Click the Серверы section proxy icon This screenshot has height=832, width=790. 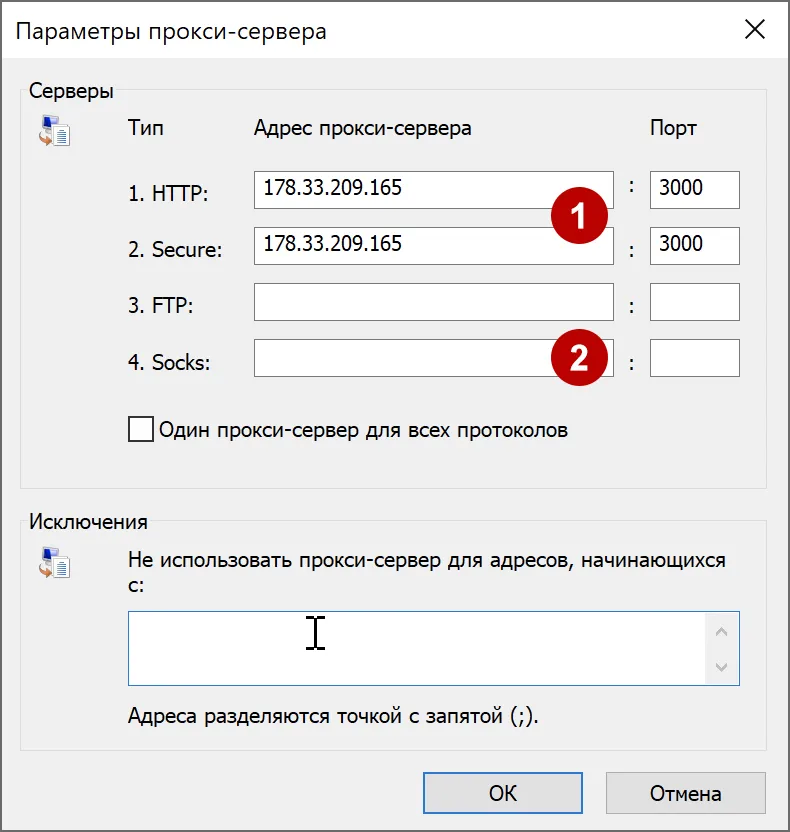click(x=56, y=130)
